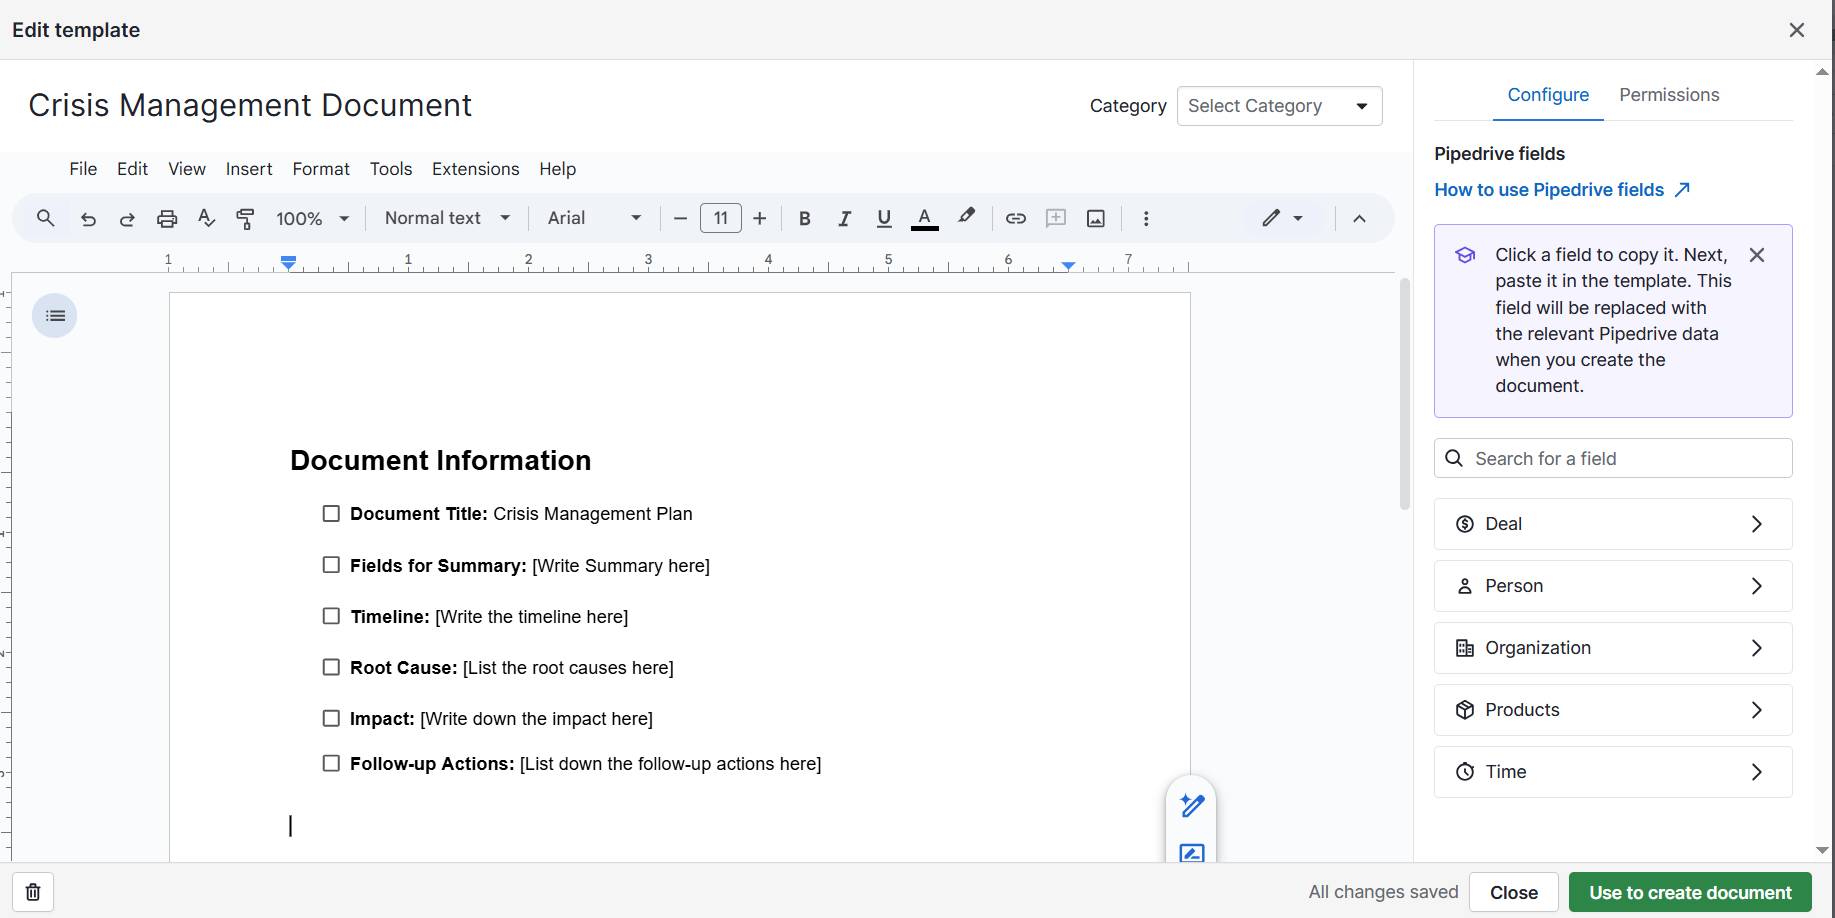This screenshot has width=1835, height=918.
Task: Select the paint format tool
Action: (245, 218)
